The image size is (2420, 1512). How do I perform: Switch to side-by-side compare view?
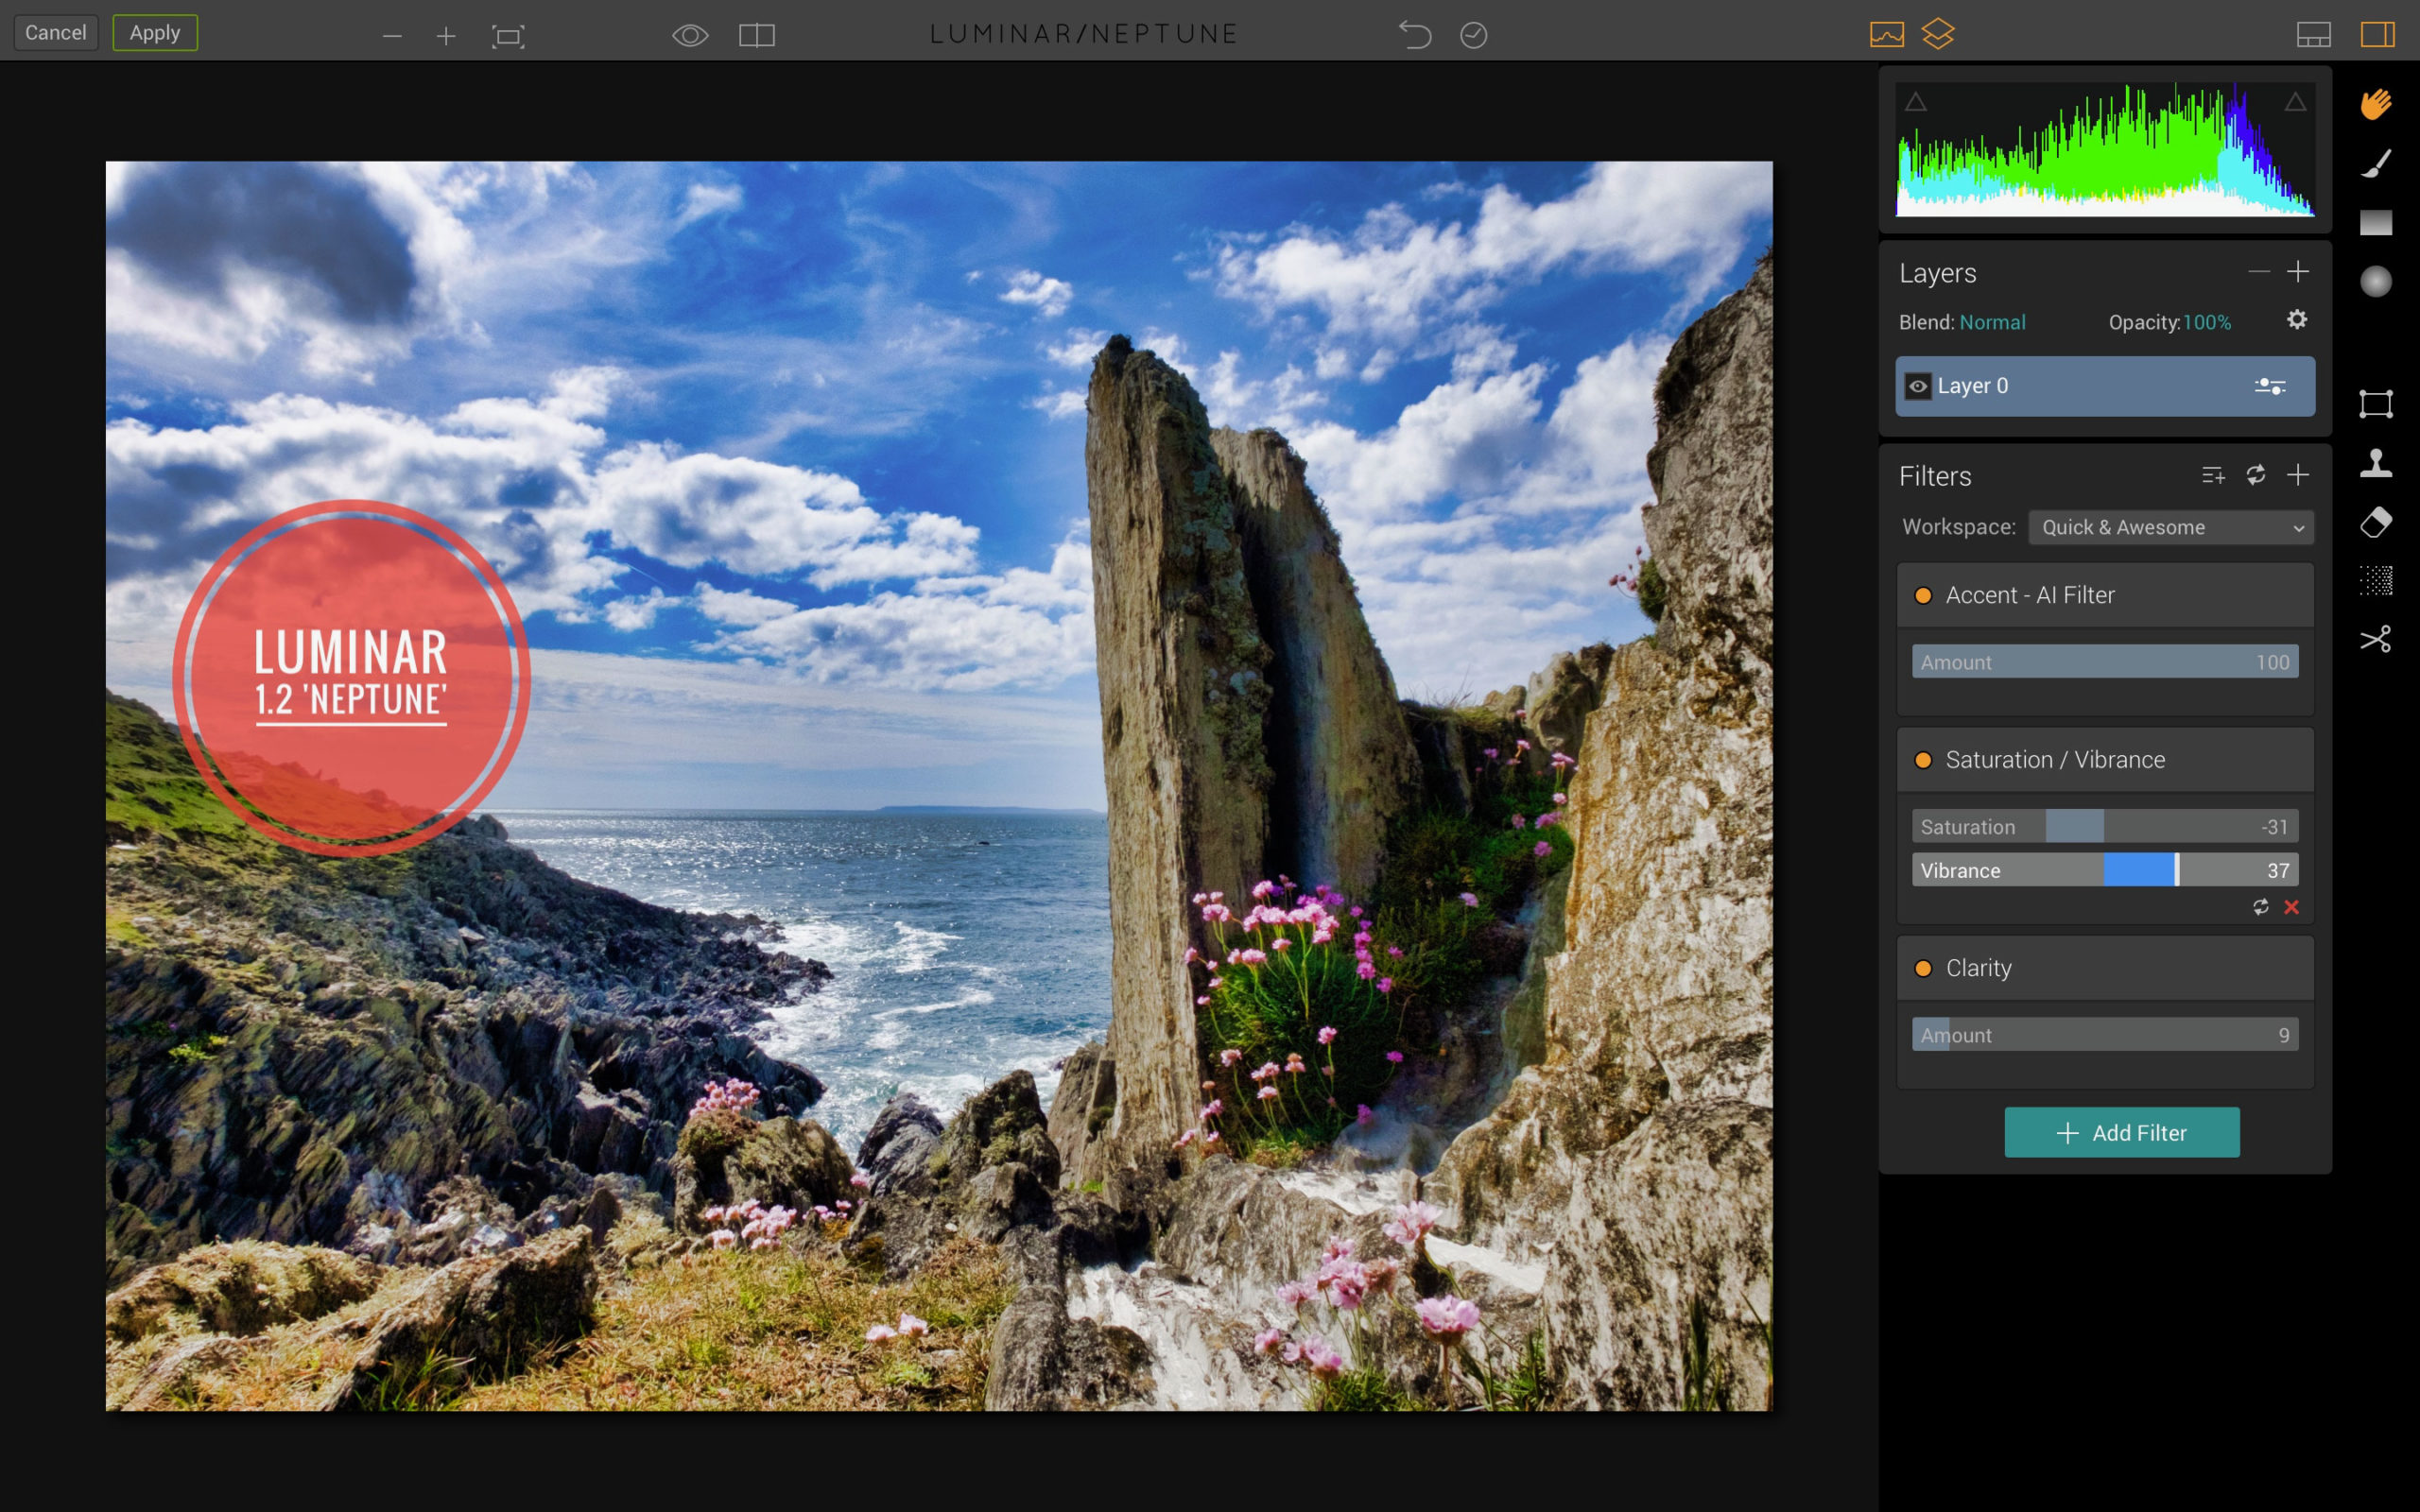click(757, 35)
